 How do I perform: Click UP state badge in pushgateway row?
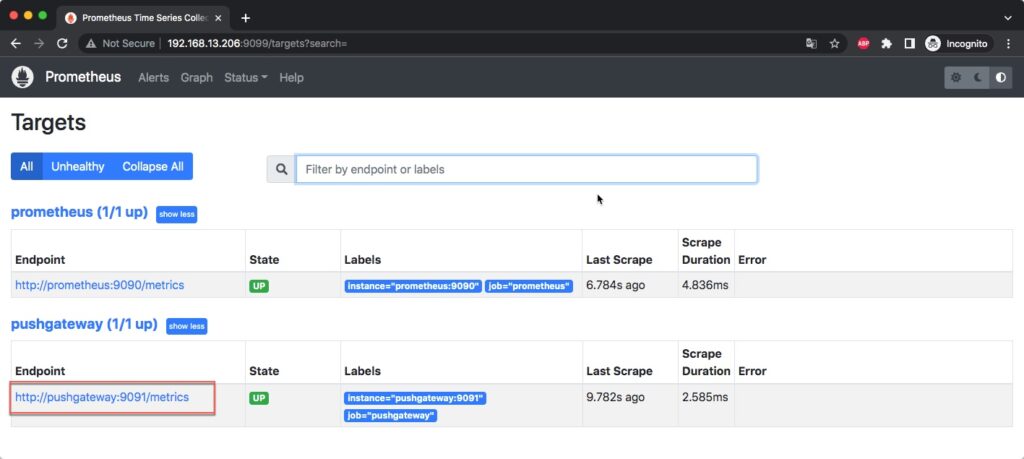[x=259, y=398]
